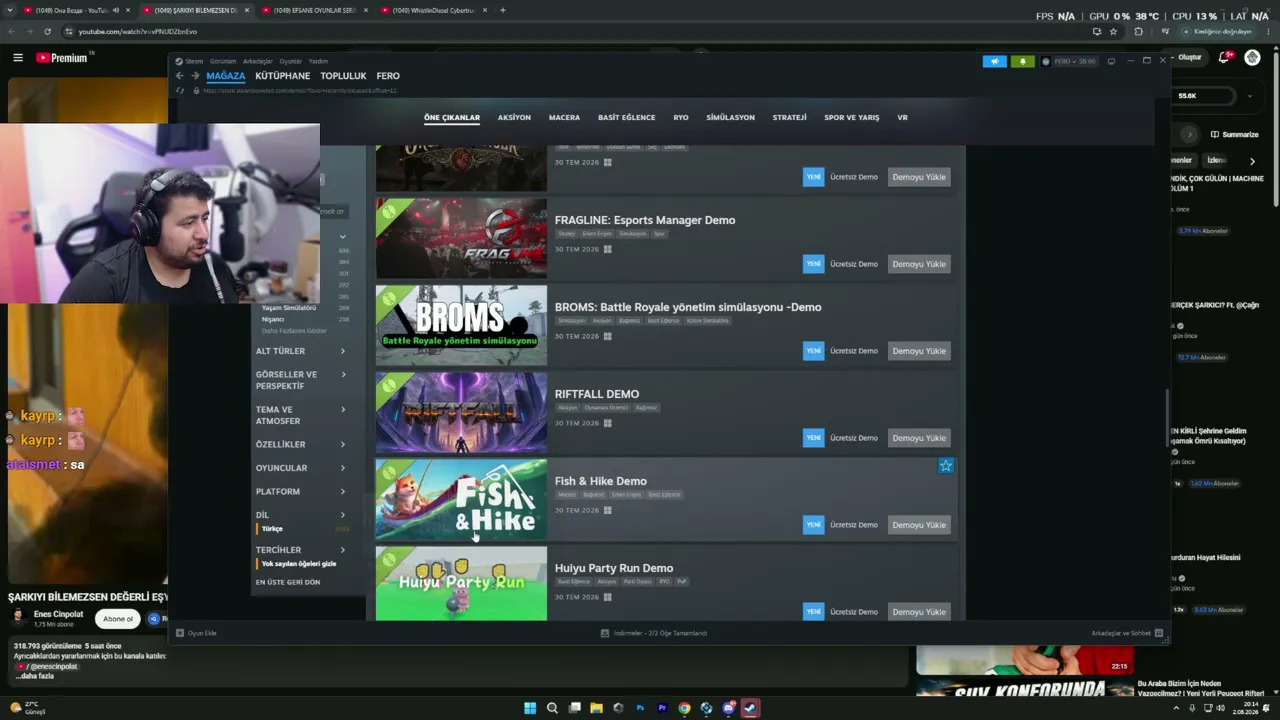
Task: Open Fish & Hike game thumbnail
Action: (461, 499)
